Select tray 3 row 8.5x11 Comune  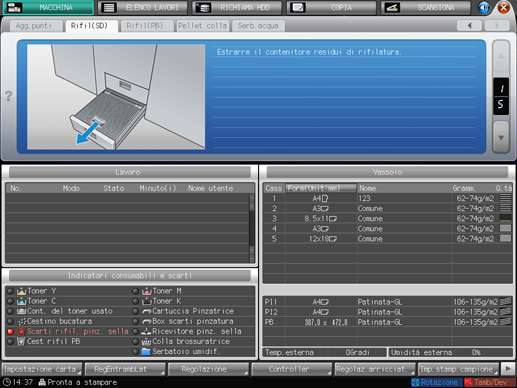point(388,219)
